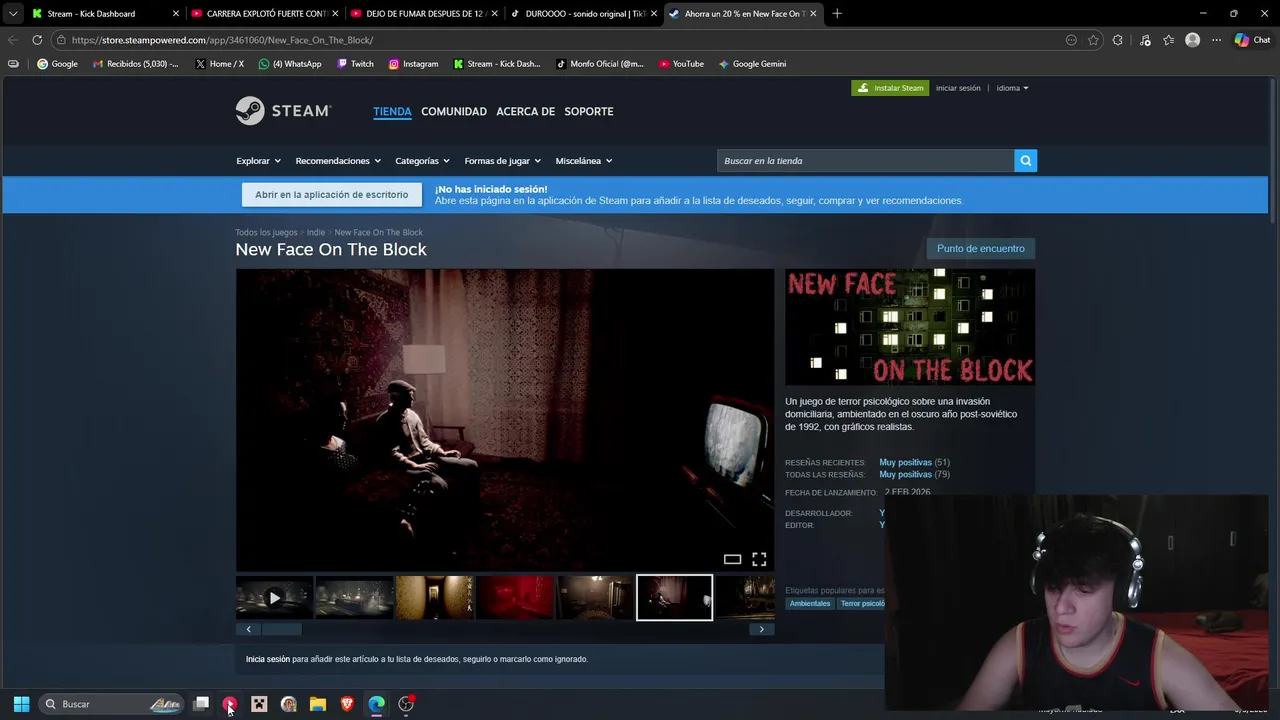Click Todos los juegos breadcrumb
This screenshot has width=1280, height=720.
click(266, 233)
